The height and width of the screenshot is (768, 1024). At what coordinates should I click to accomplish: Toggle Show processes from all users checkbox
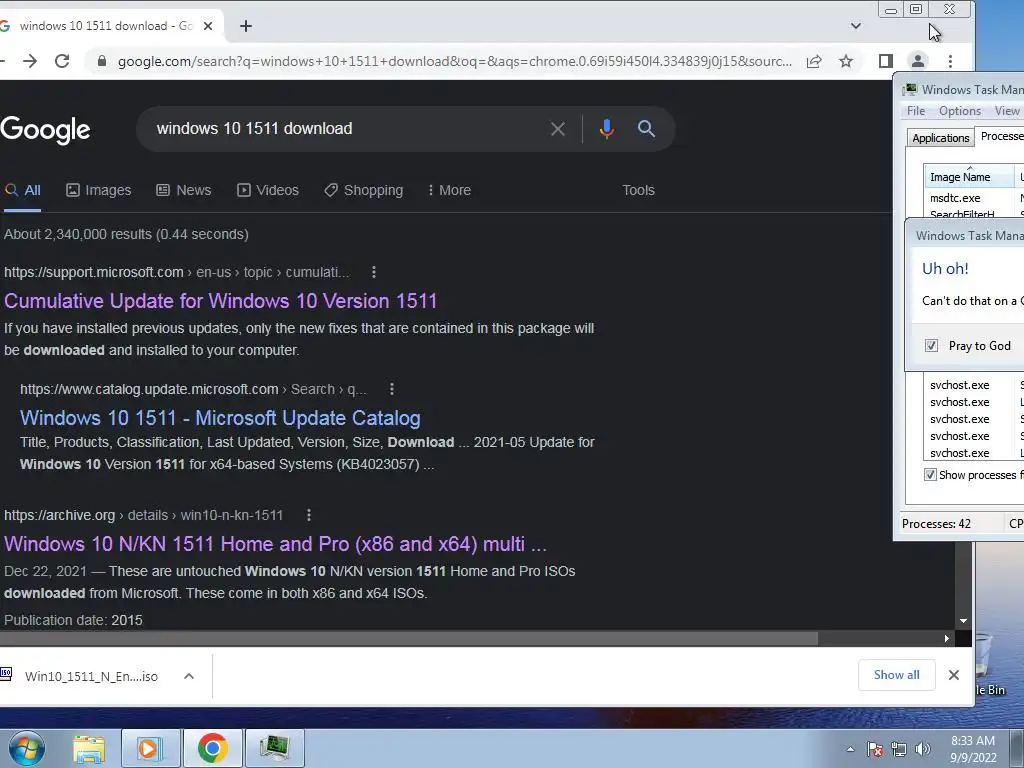click(930, 475)
